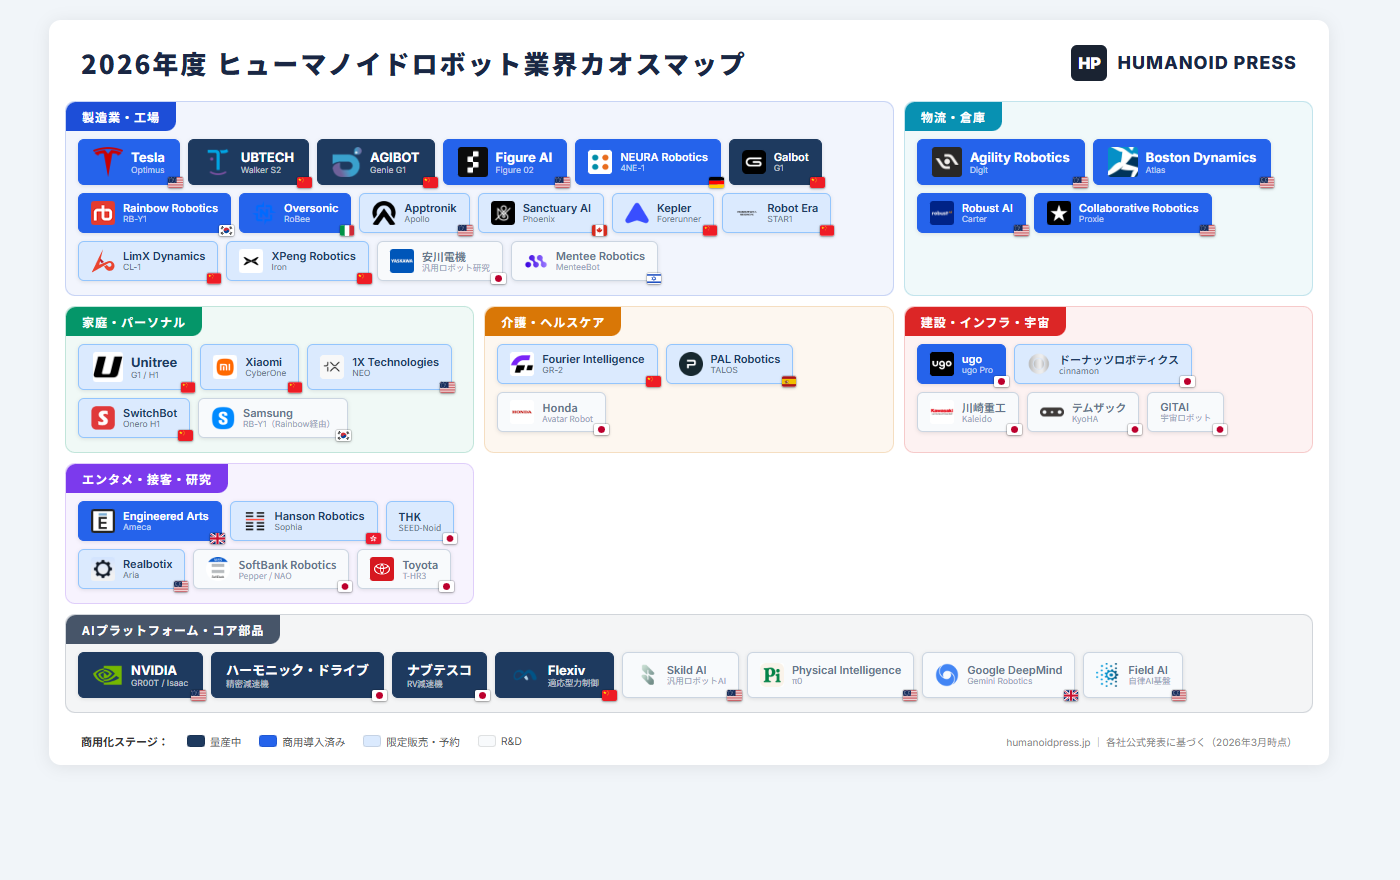
Task: Open the THK SEED-Noid card
Action: [x=420, y=521]
